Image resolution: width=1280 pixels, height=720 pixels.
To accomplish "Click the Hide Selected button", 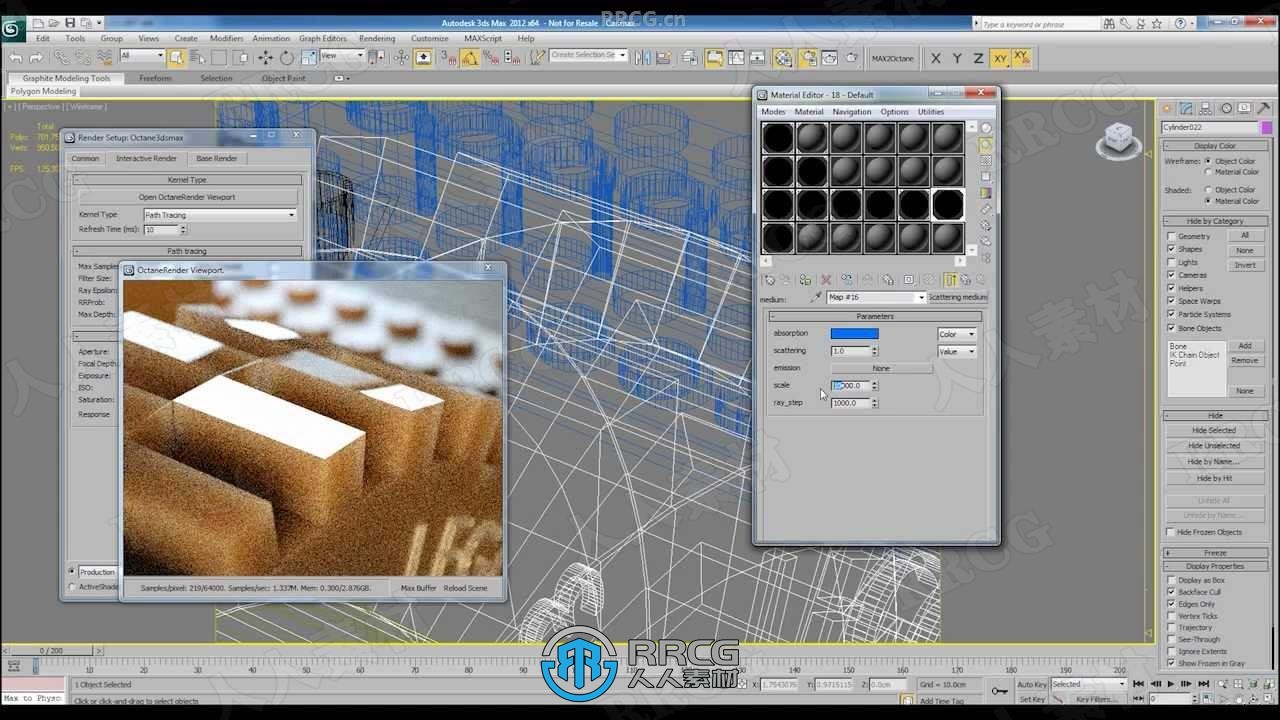I will point(1214,430).
